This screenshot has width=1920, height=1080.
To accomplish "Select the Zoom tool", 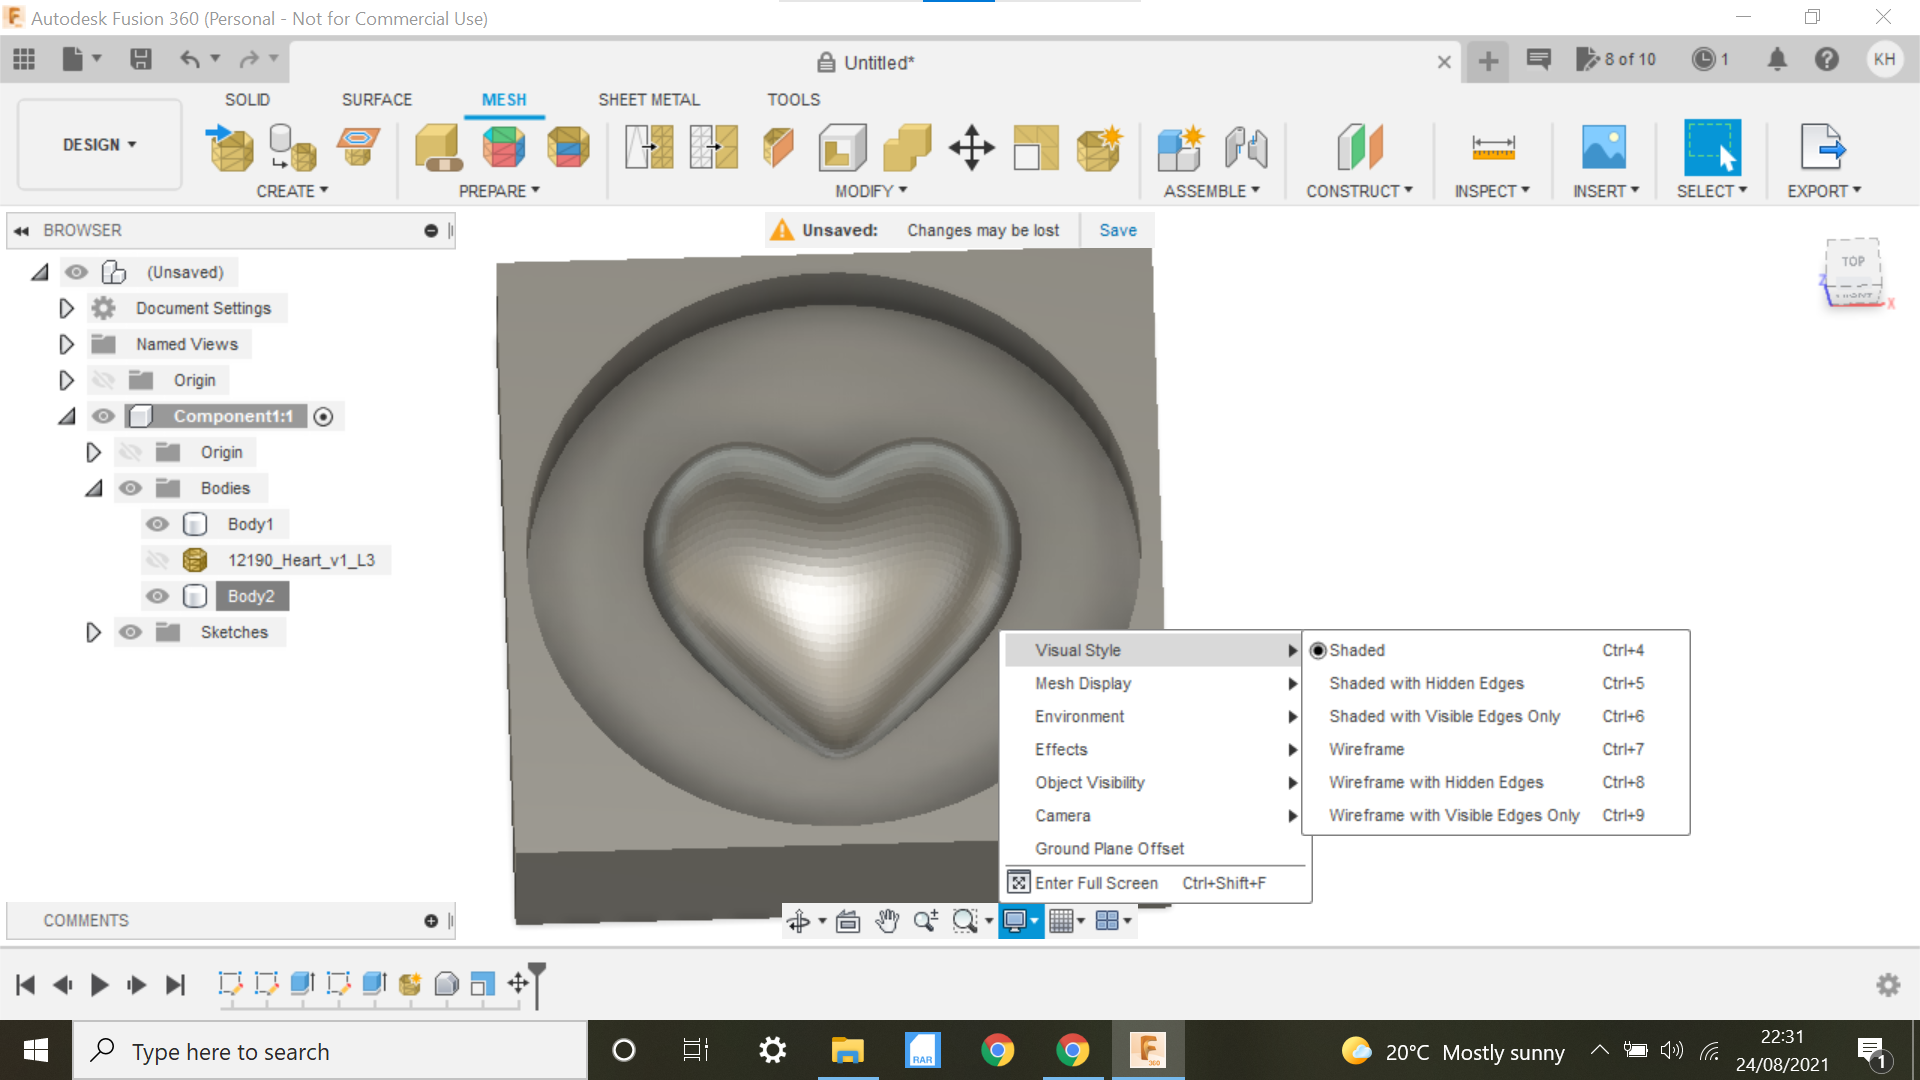I will click(x=924, y=921).
